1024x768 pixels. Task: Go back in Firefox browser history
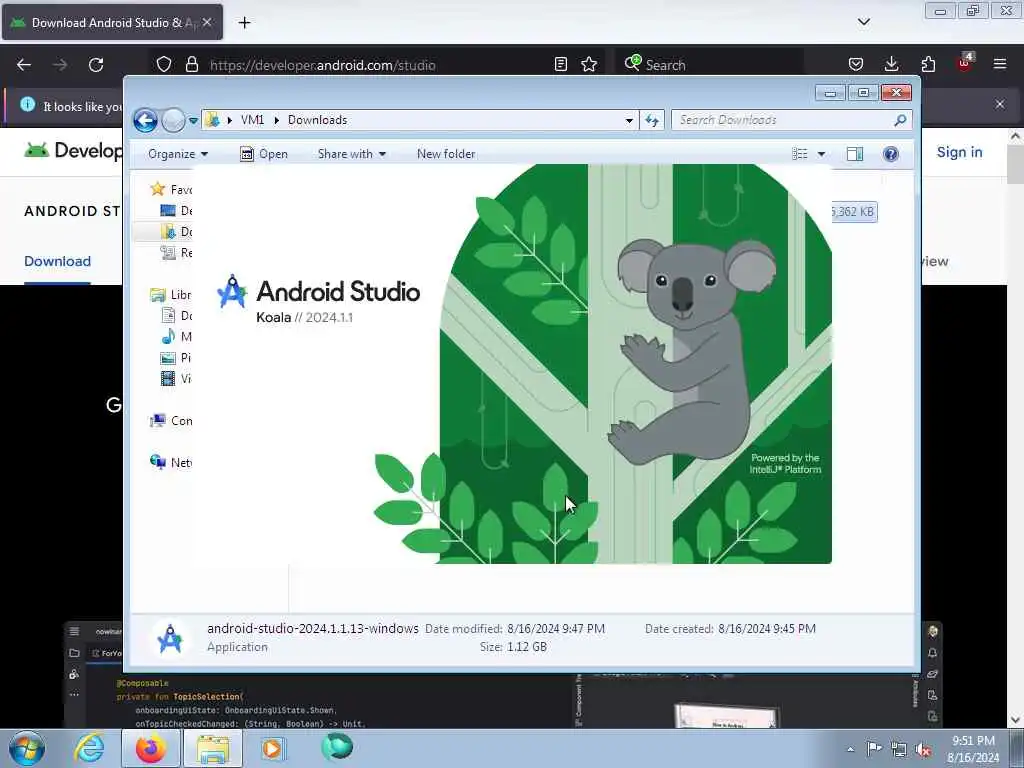(x=24, y=65)
